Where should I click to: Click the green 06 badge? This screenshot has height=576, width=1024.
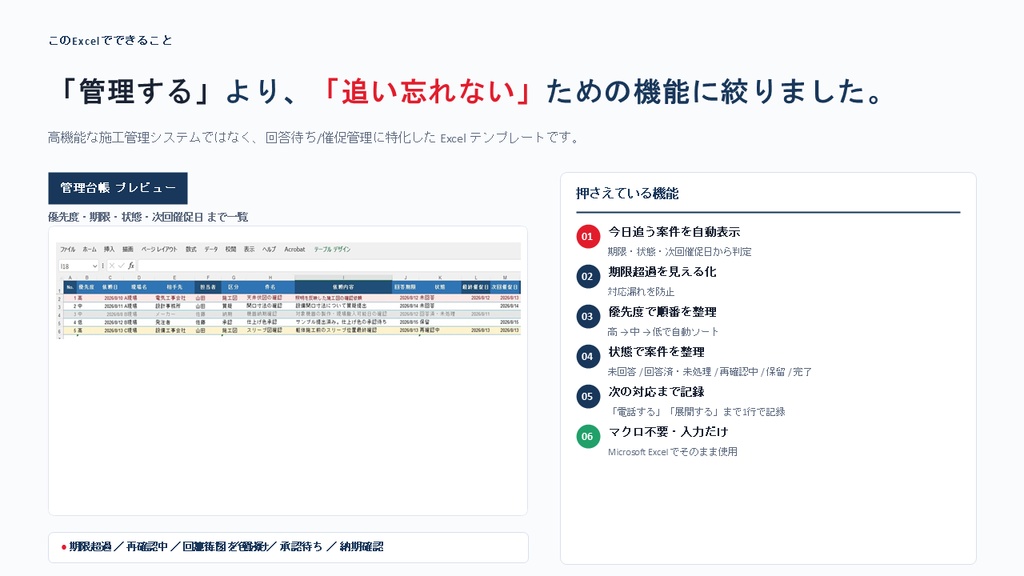coord(587,436)
